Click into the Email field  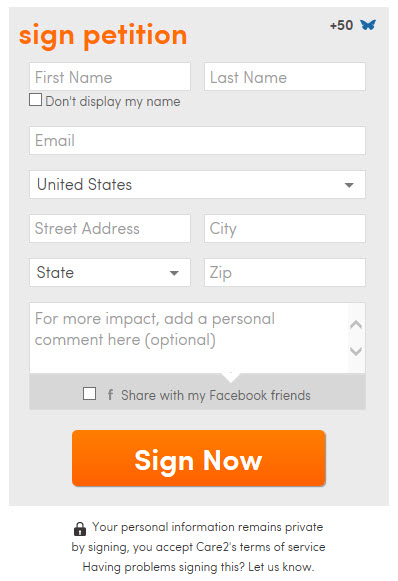[x=197, y=141]
